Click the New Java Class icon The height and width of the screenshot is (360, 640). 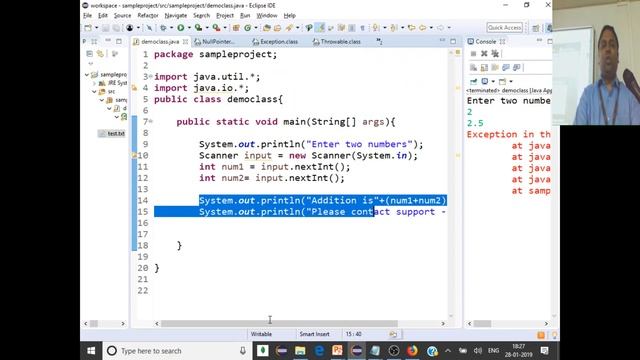[x=247, y=28]
